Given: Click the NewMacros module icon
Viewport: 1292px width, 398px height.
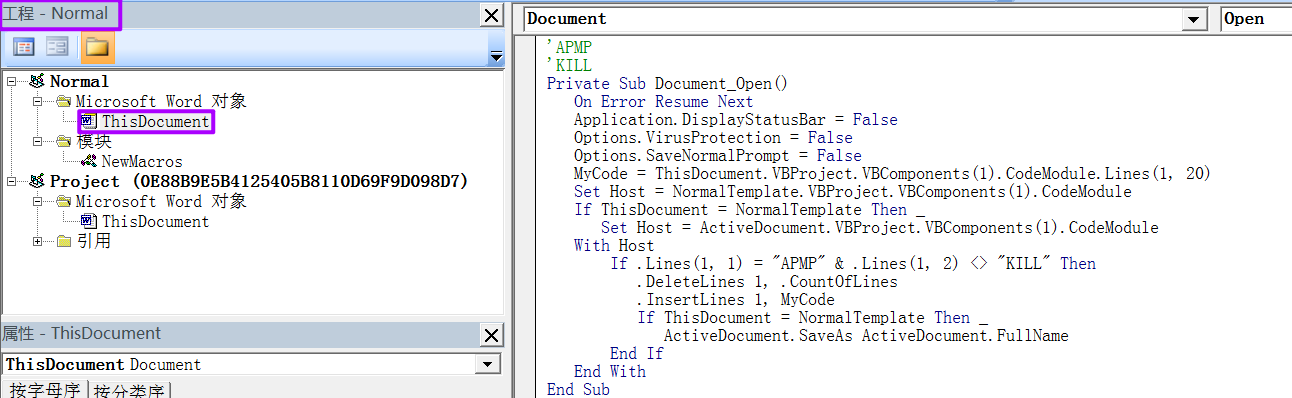Looking at the screenshot, I should [x=89, y=162].
